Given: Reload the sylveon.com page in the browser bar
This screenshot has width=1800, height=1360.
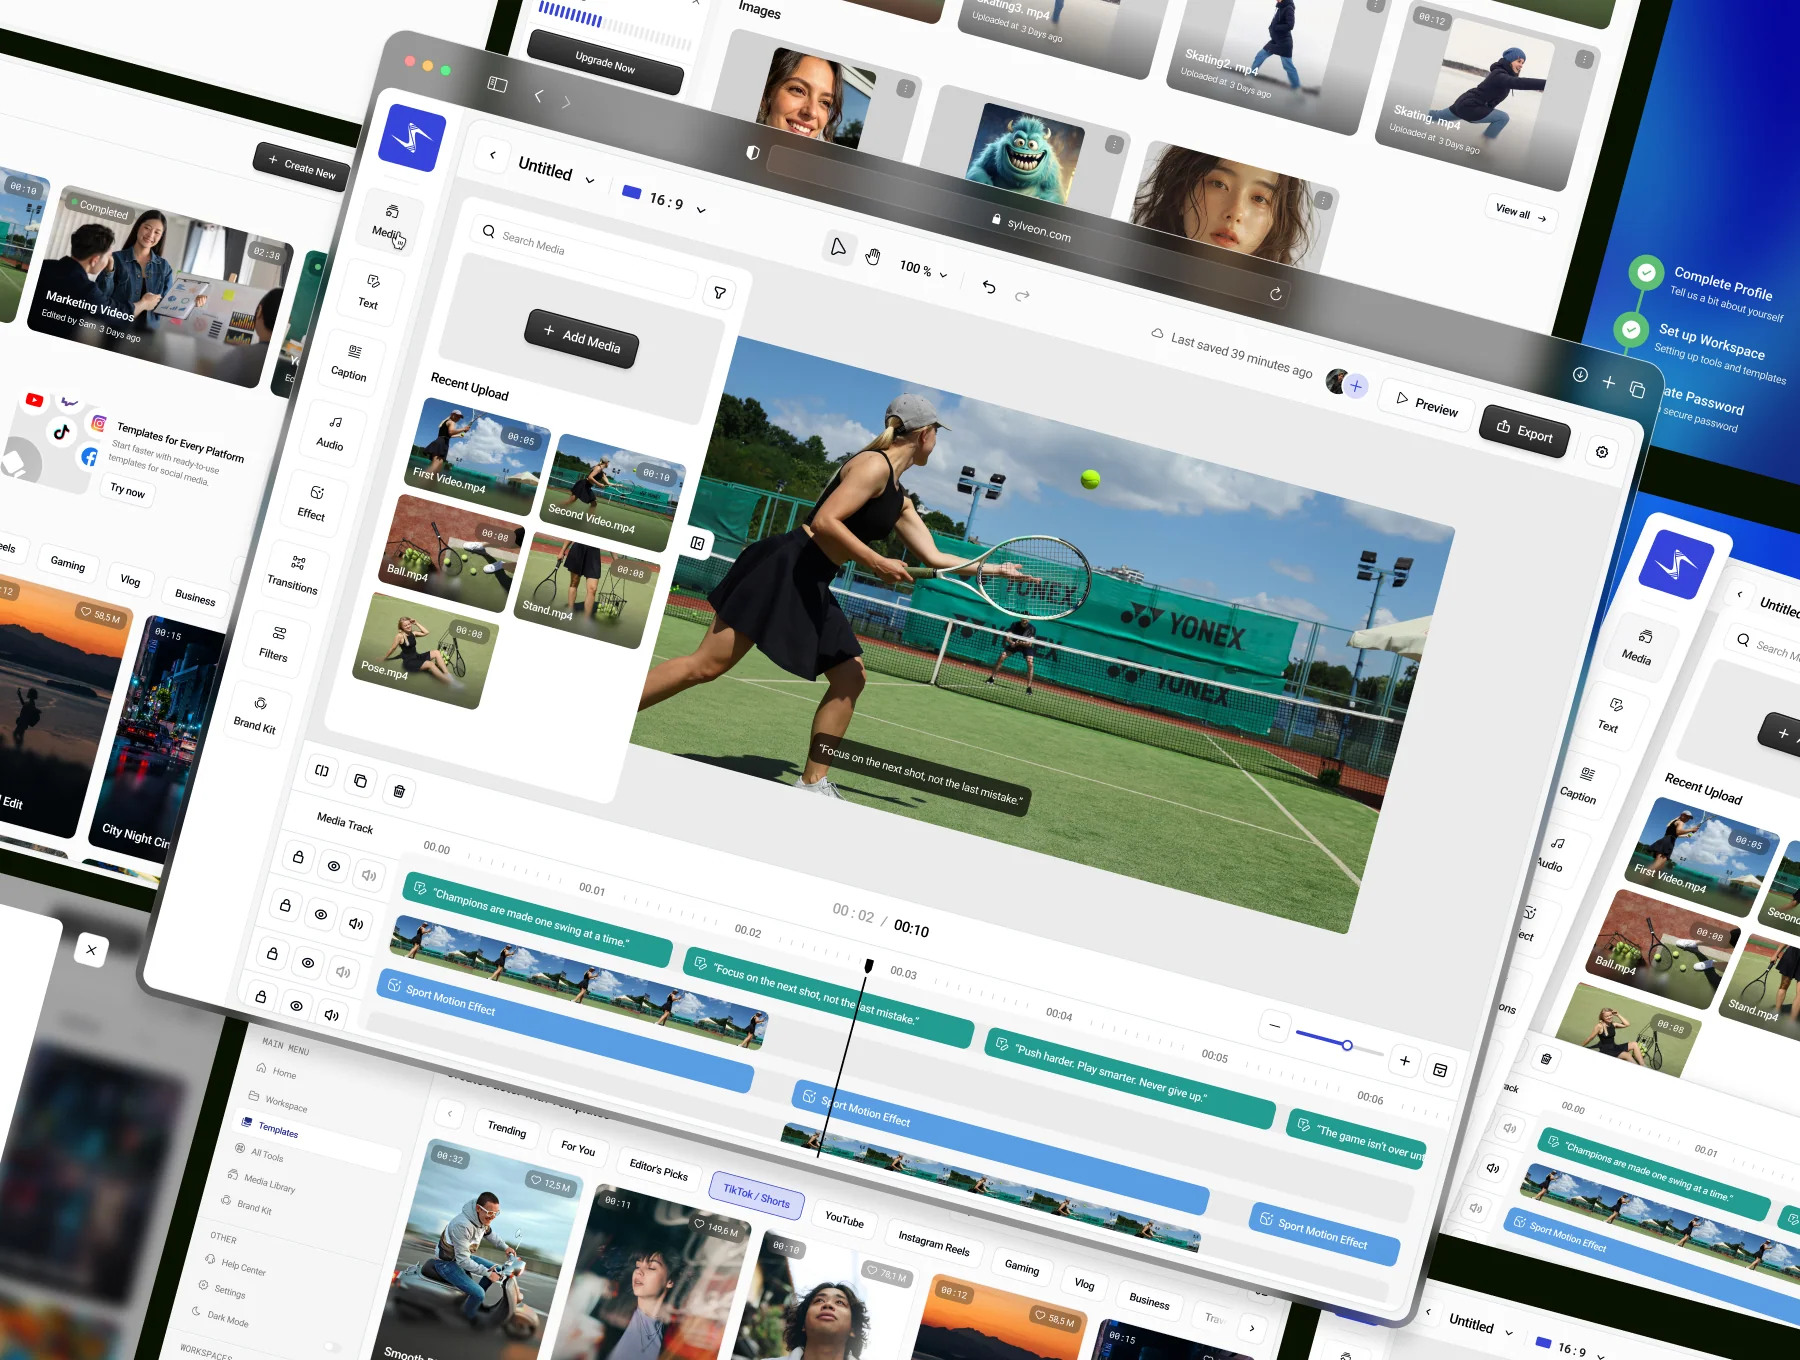Looking at the screenshot, I should (x=1275, y=293).
